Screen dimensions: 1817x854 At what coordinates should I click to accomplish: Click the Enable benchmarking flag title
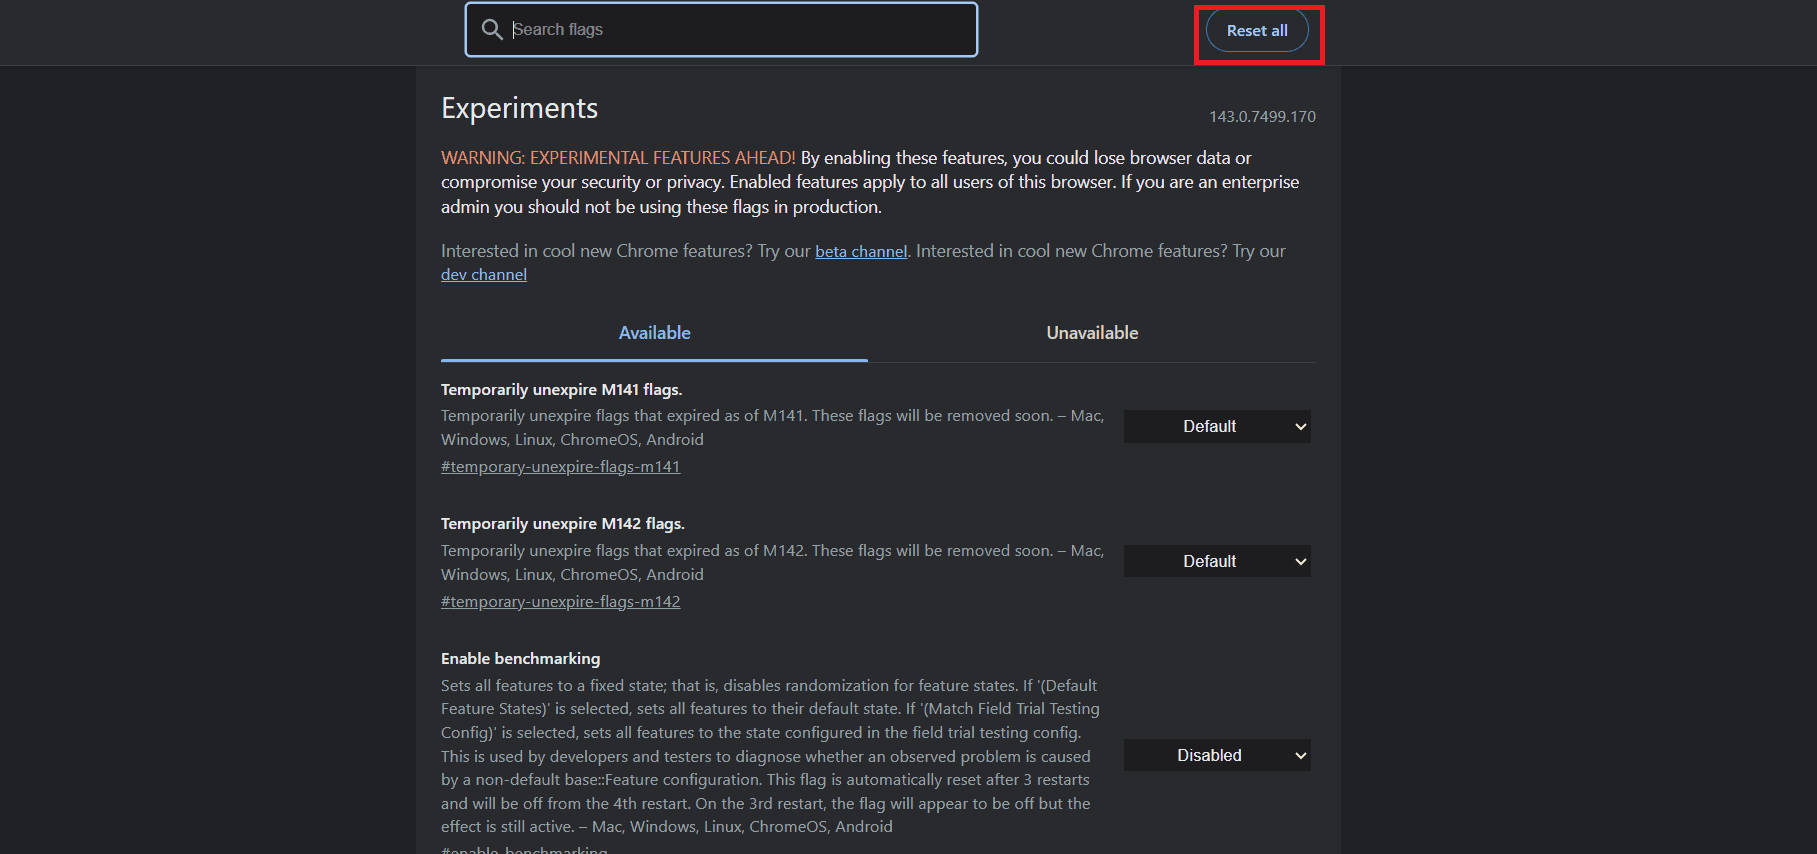click(x=520, y=659)
